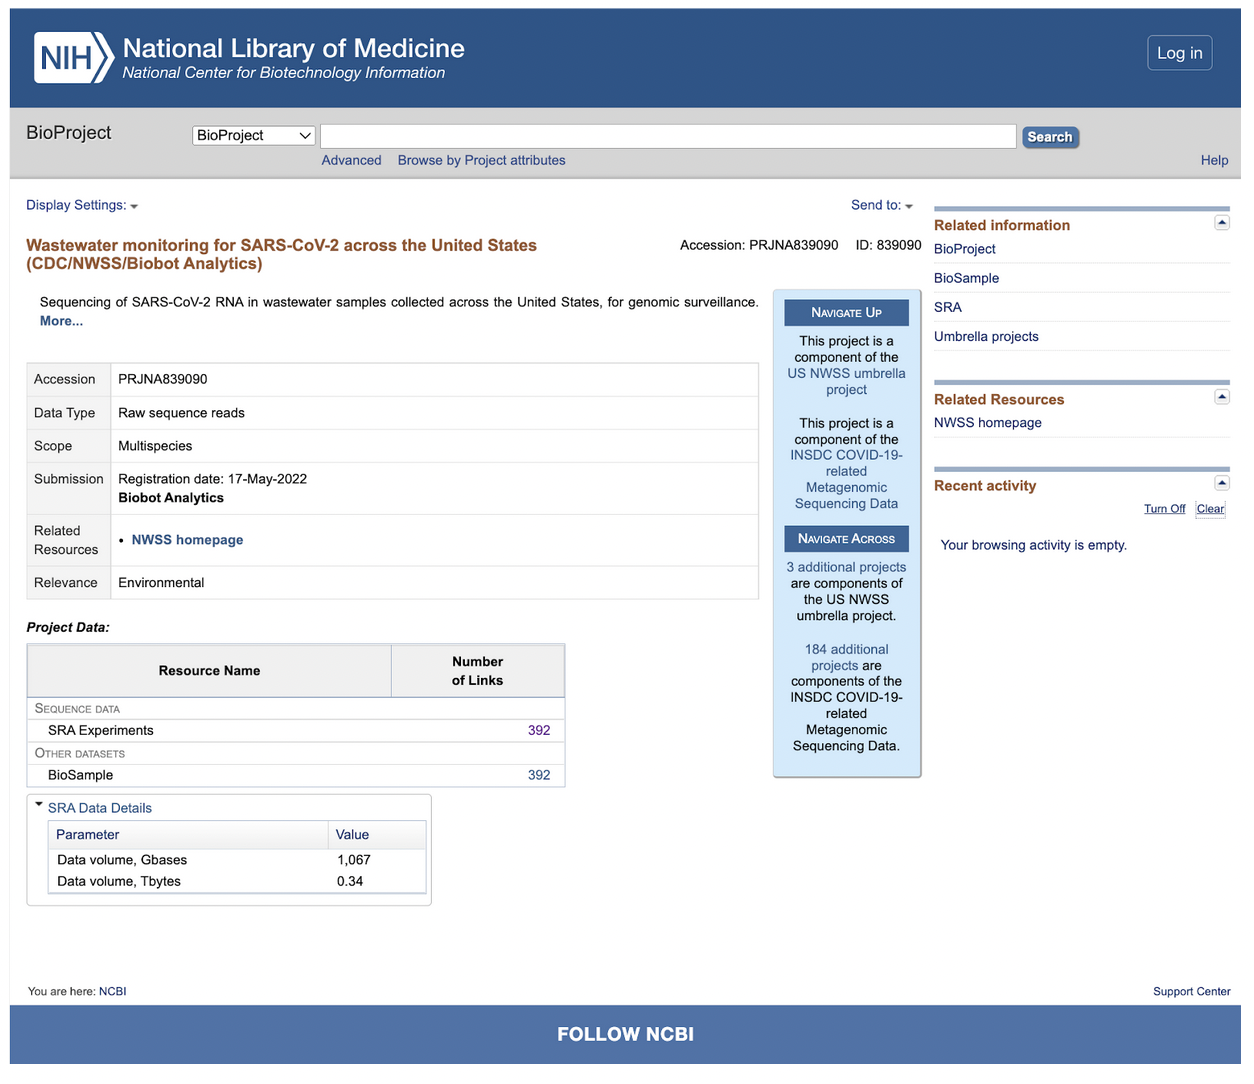
Task: Select the Biobot Analytics submitter text
Action: coord(171,498)
